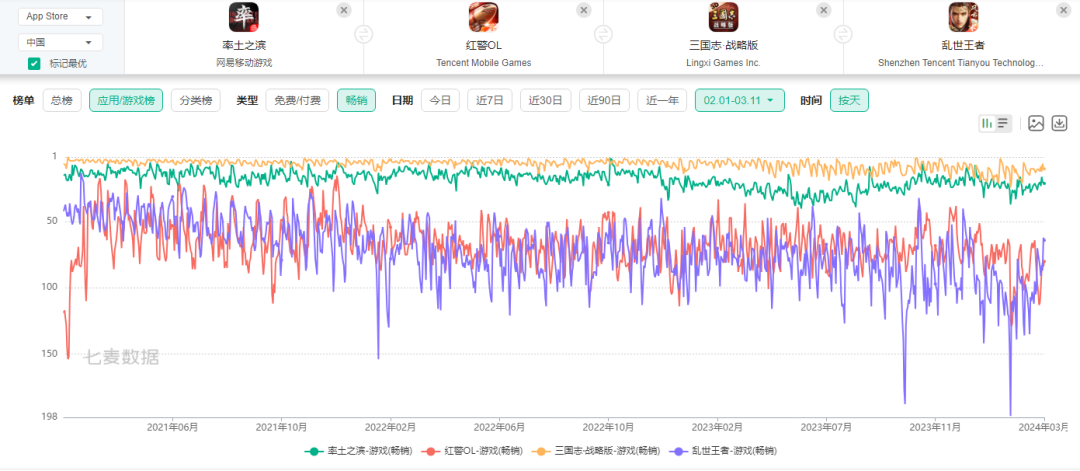Open the App Store platform dropdown
Image resolution: width=1080 pixels, height=471 pixels.
coord(61,17)
